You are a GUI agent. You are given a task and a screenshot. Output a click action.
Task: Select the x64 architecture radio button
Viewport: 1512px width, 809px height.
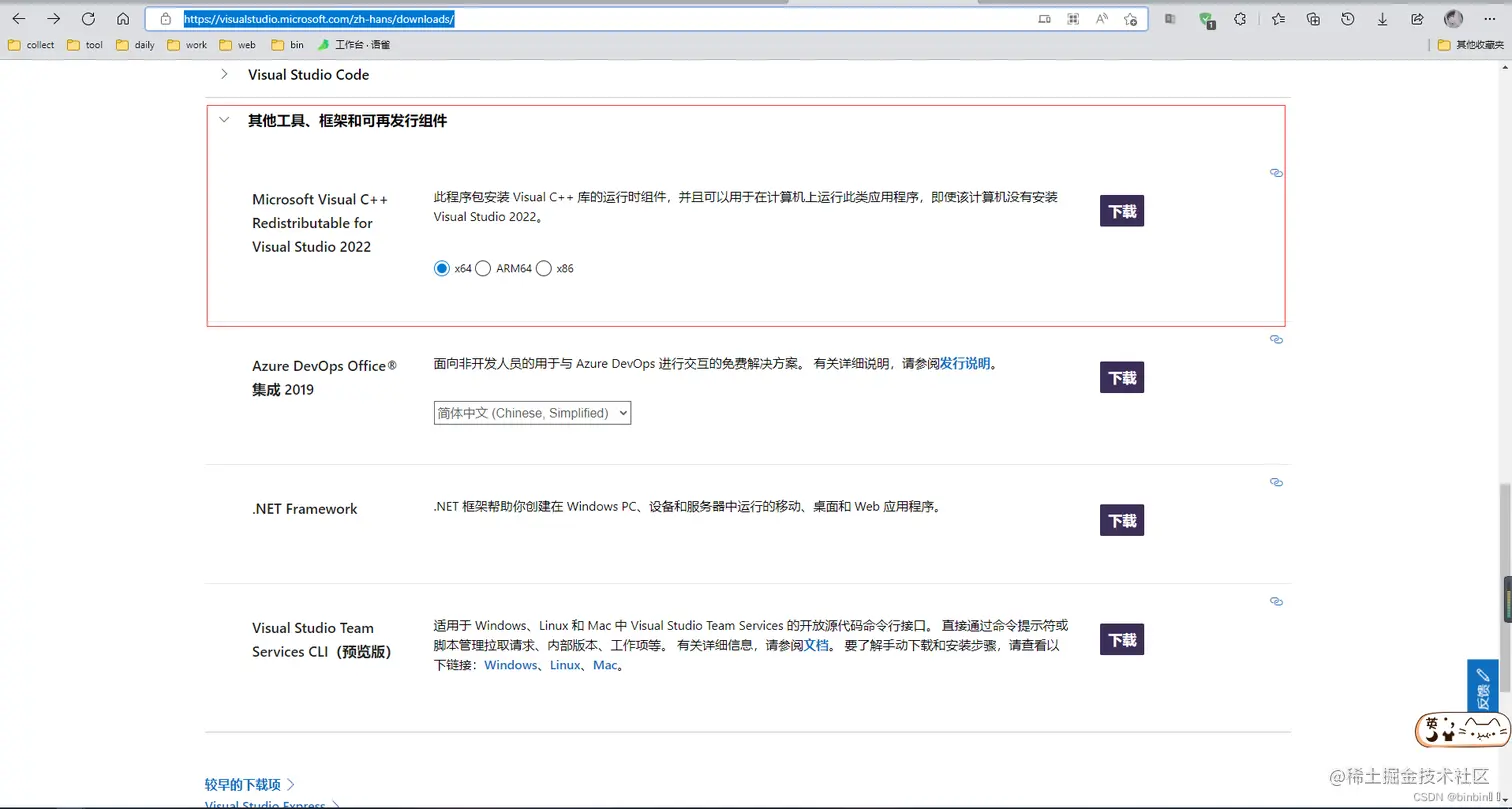click(442, 268)
